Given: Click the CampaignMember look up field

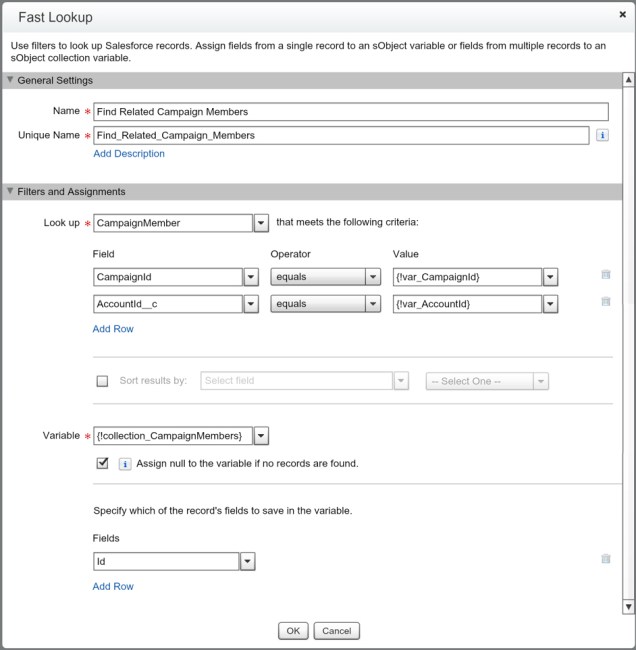Looking at the screenshot, I should click(x=173, y=223).
